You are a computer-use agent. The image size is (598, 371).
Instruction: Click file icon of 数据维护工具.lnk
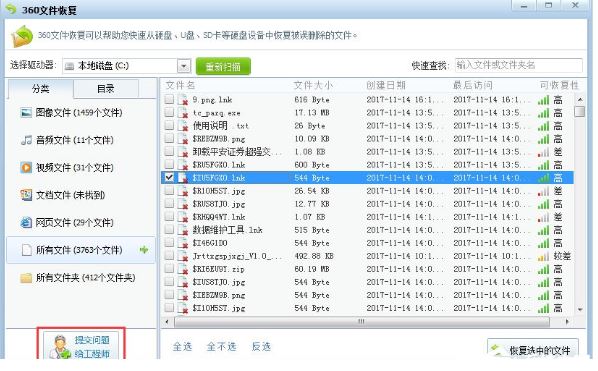click(183, 230)
